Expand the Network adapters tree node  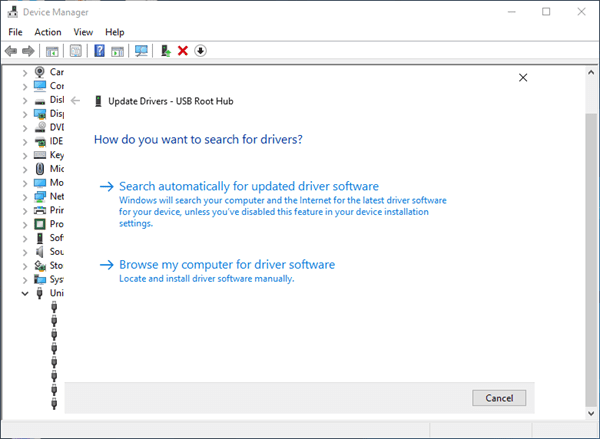26,197
